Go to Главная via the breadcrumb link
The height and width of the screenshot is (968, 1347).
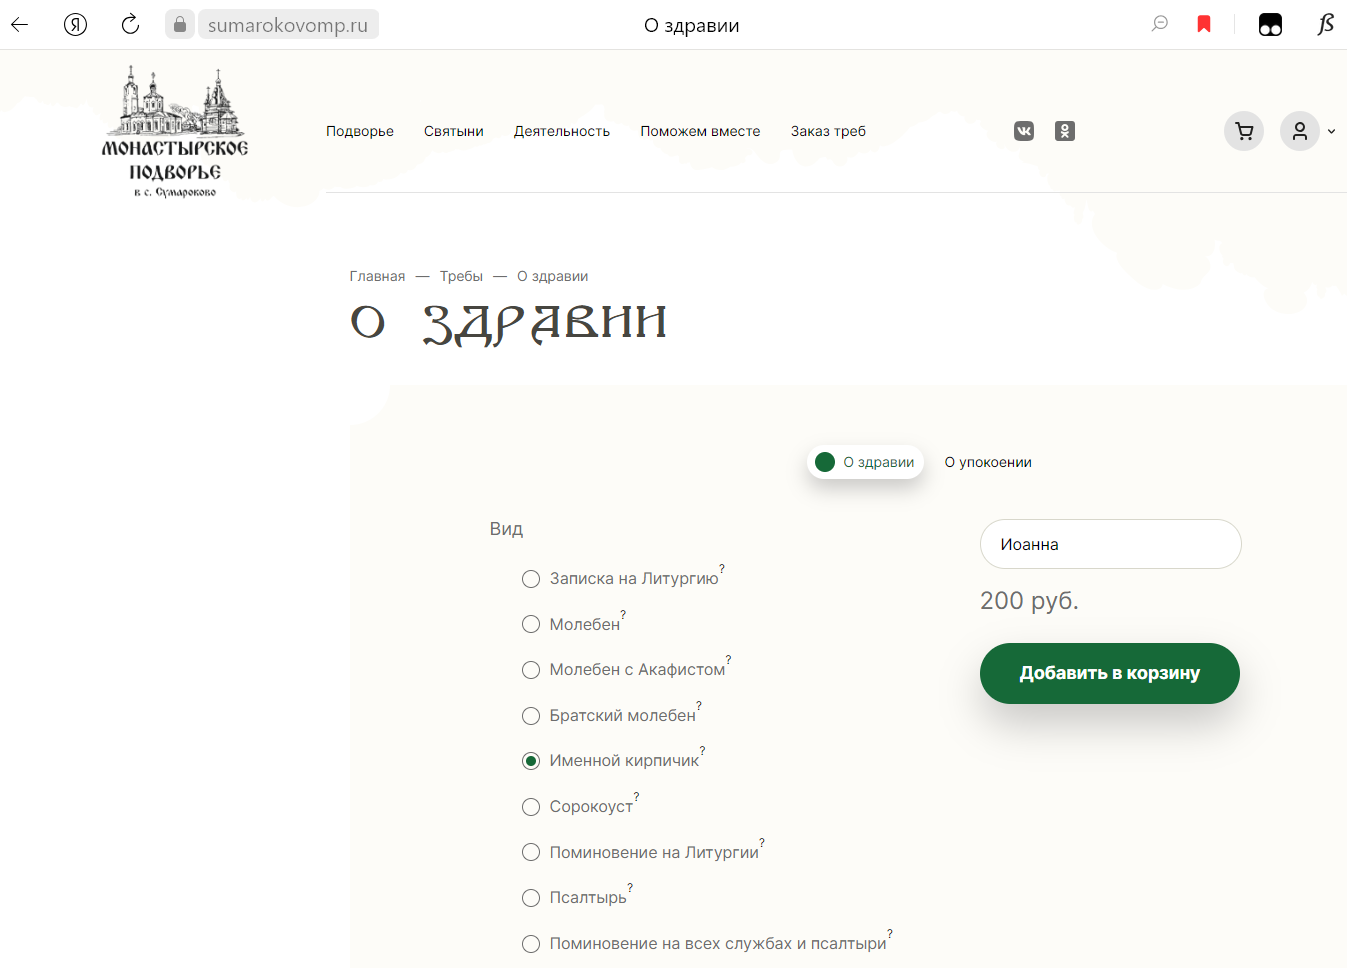pos(377,276)
